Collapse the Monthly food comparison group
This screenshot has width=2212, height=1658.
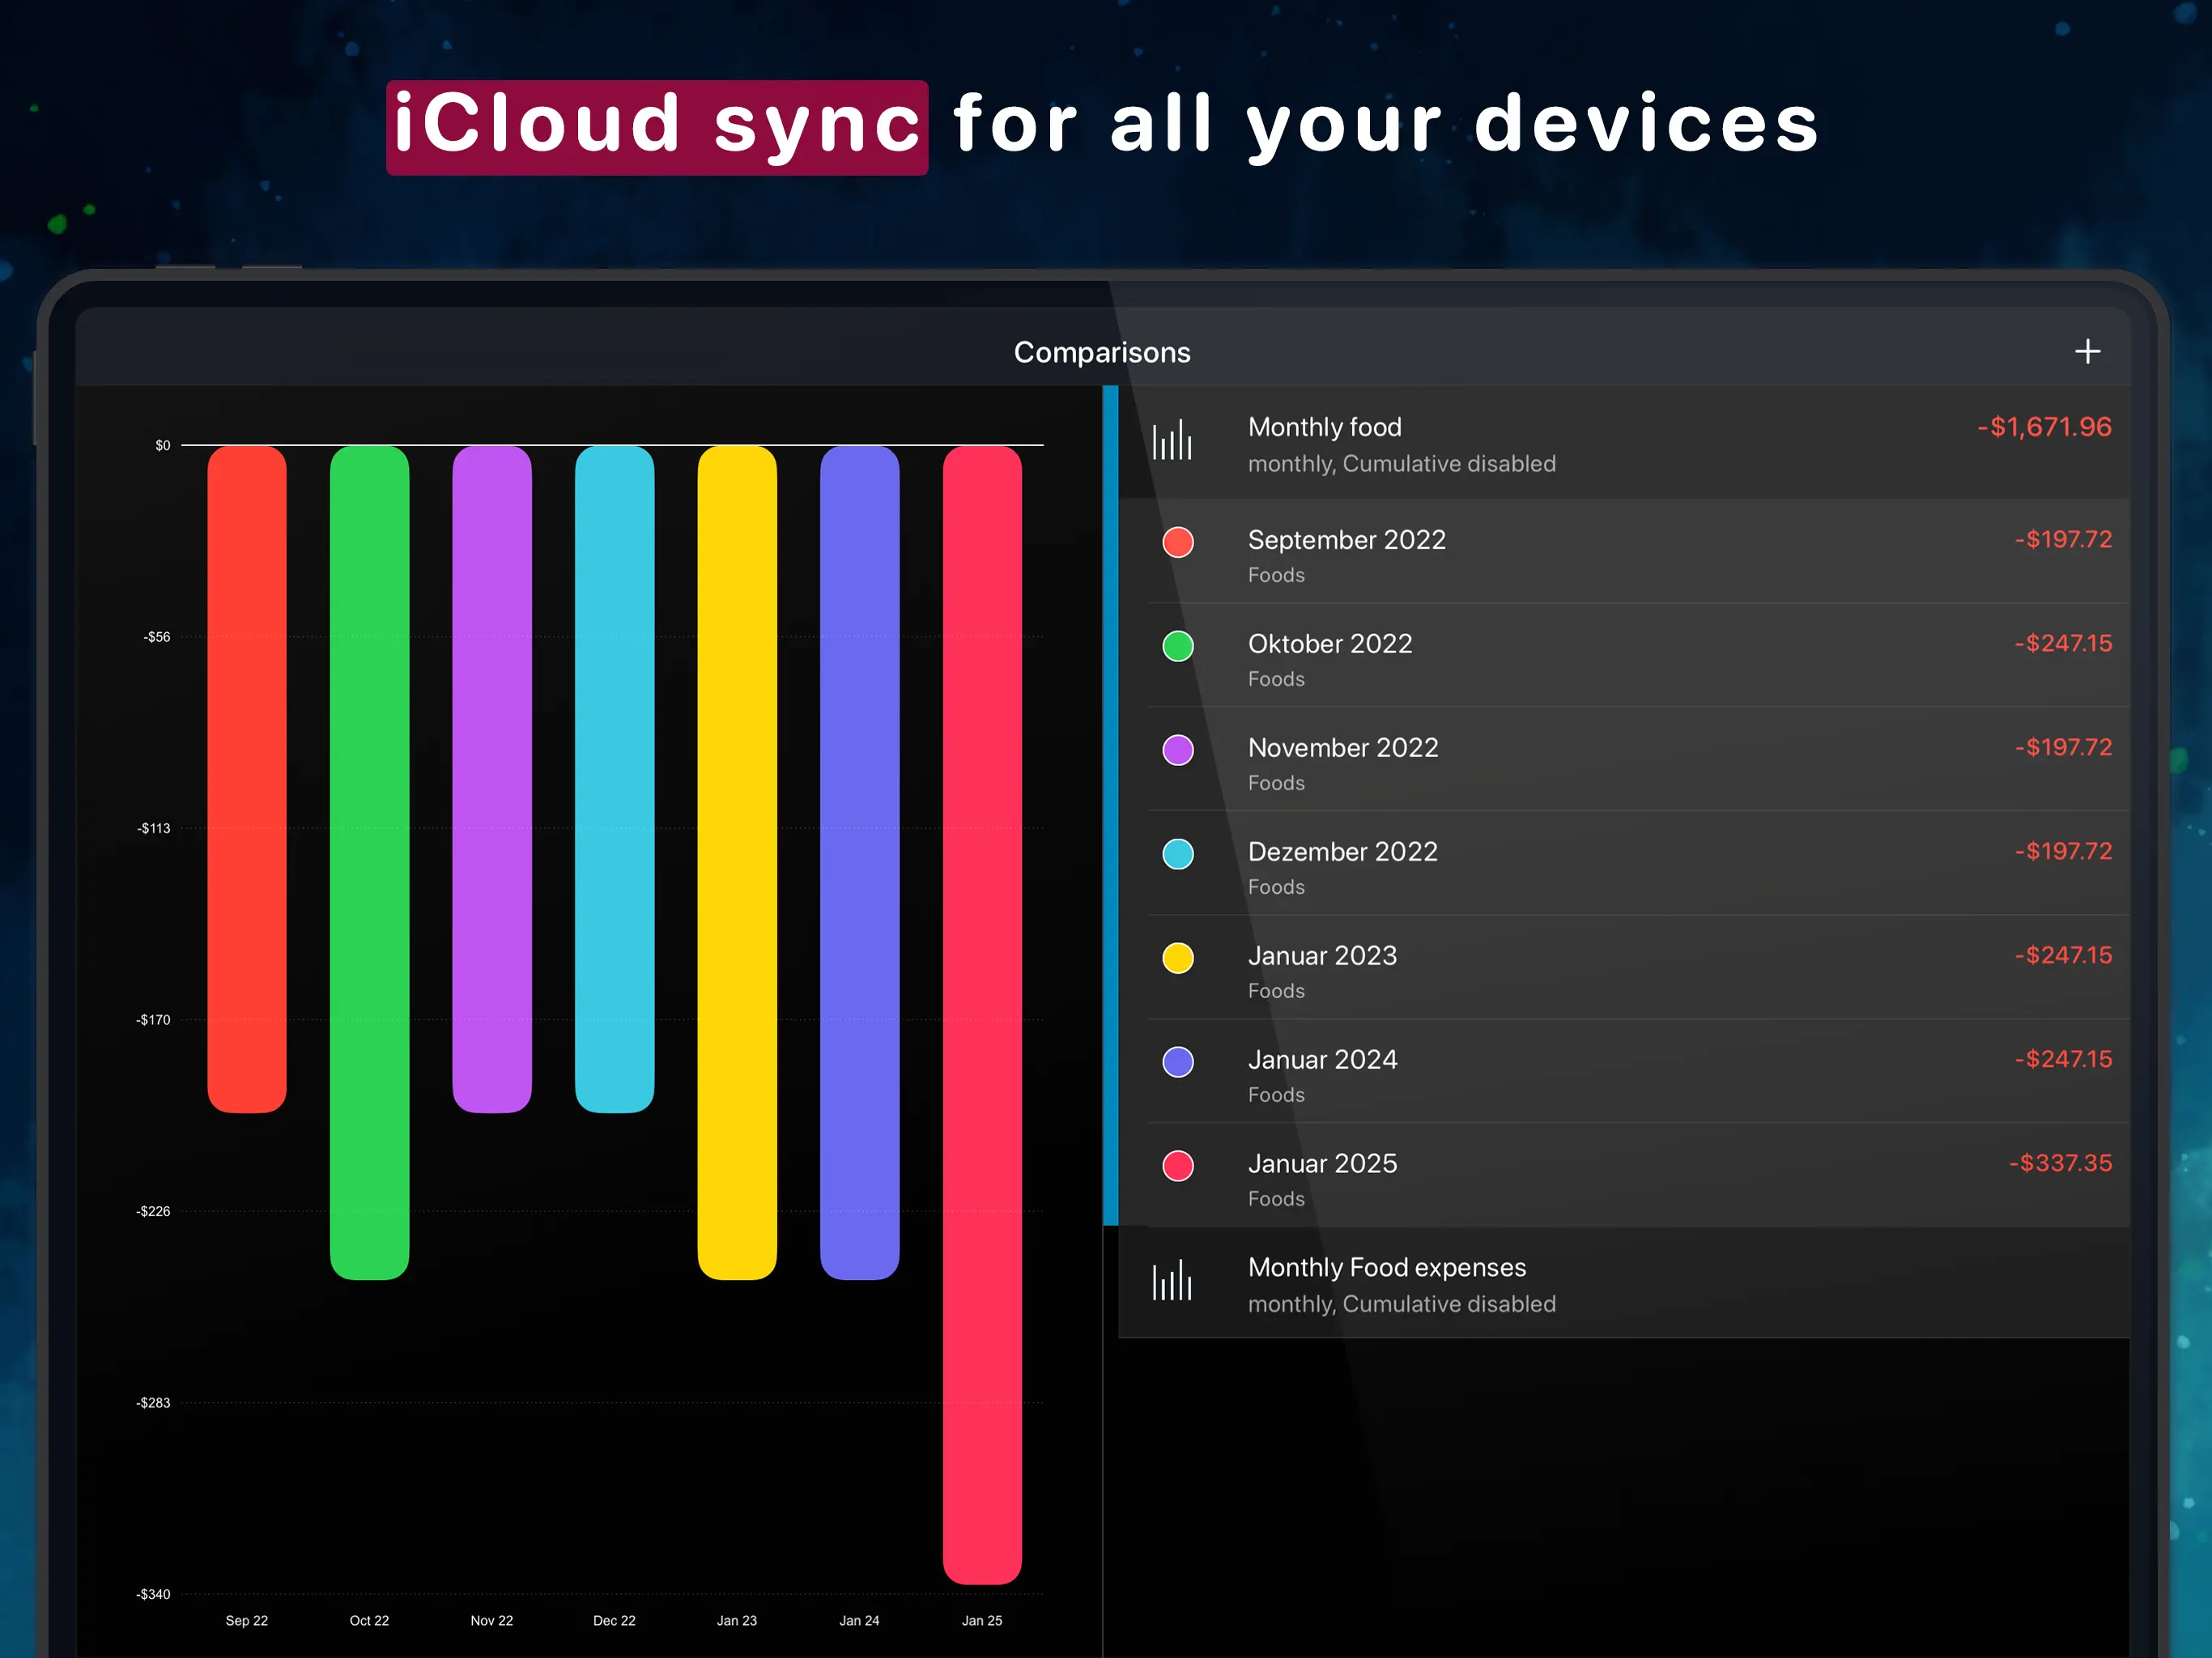[x=1400, y=443]
